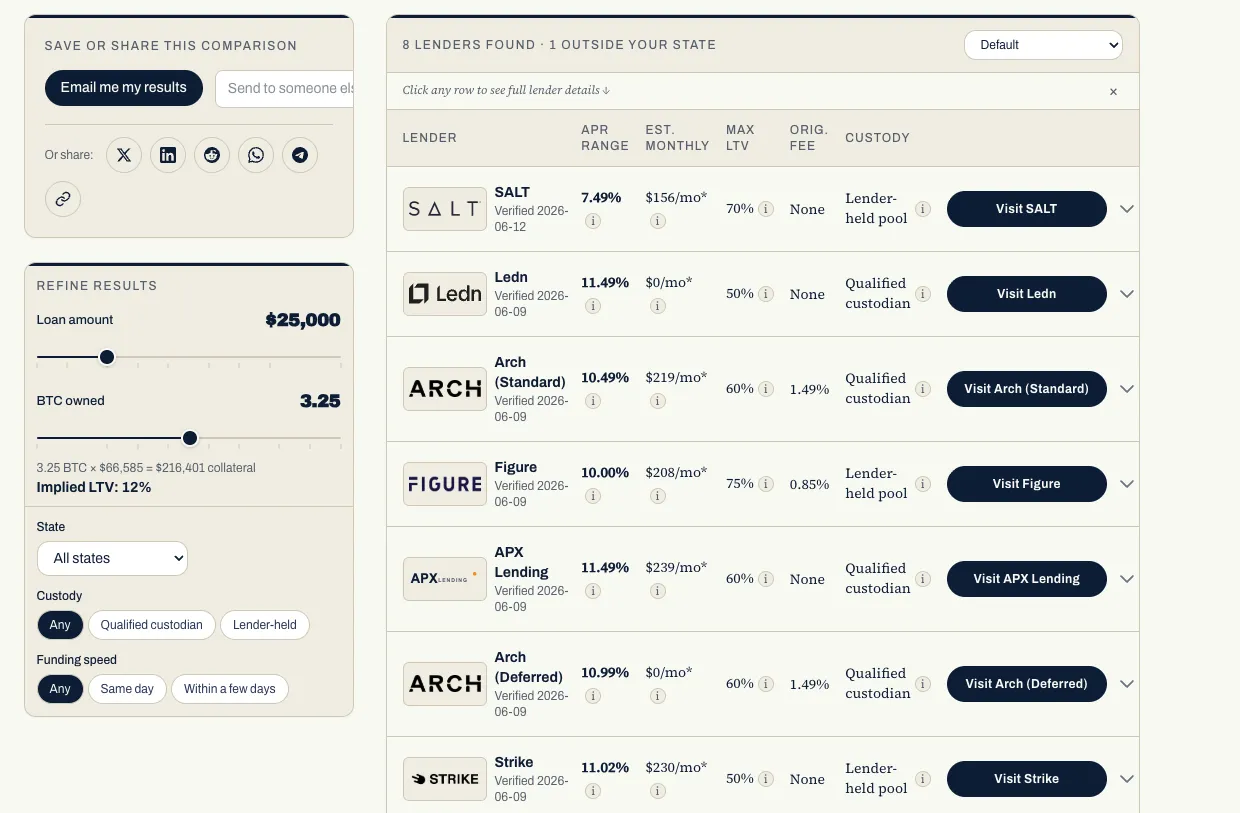Viewport: 1240px width, 813px height.
Task: Share comparison on LinkedIn
Action: [x=168, y=155]
